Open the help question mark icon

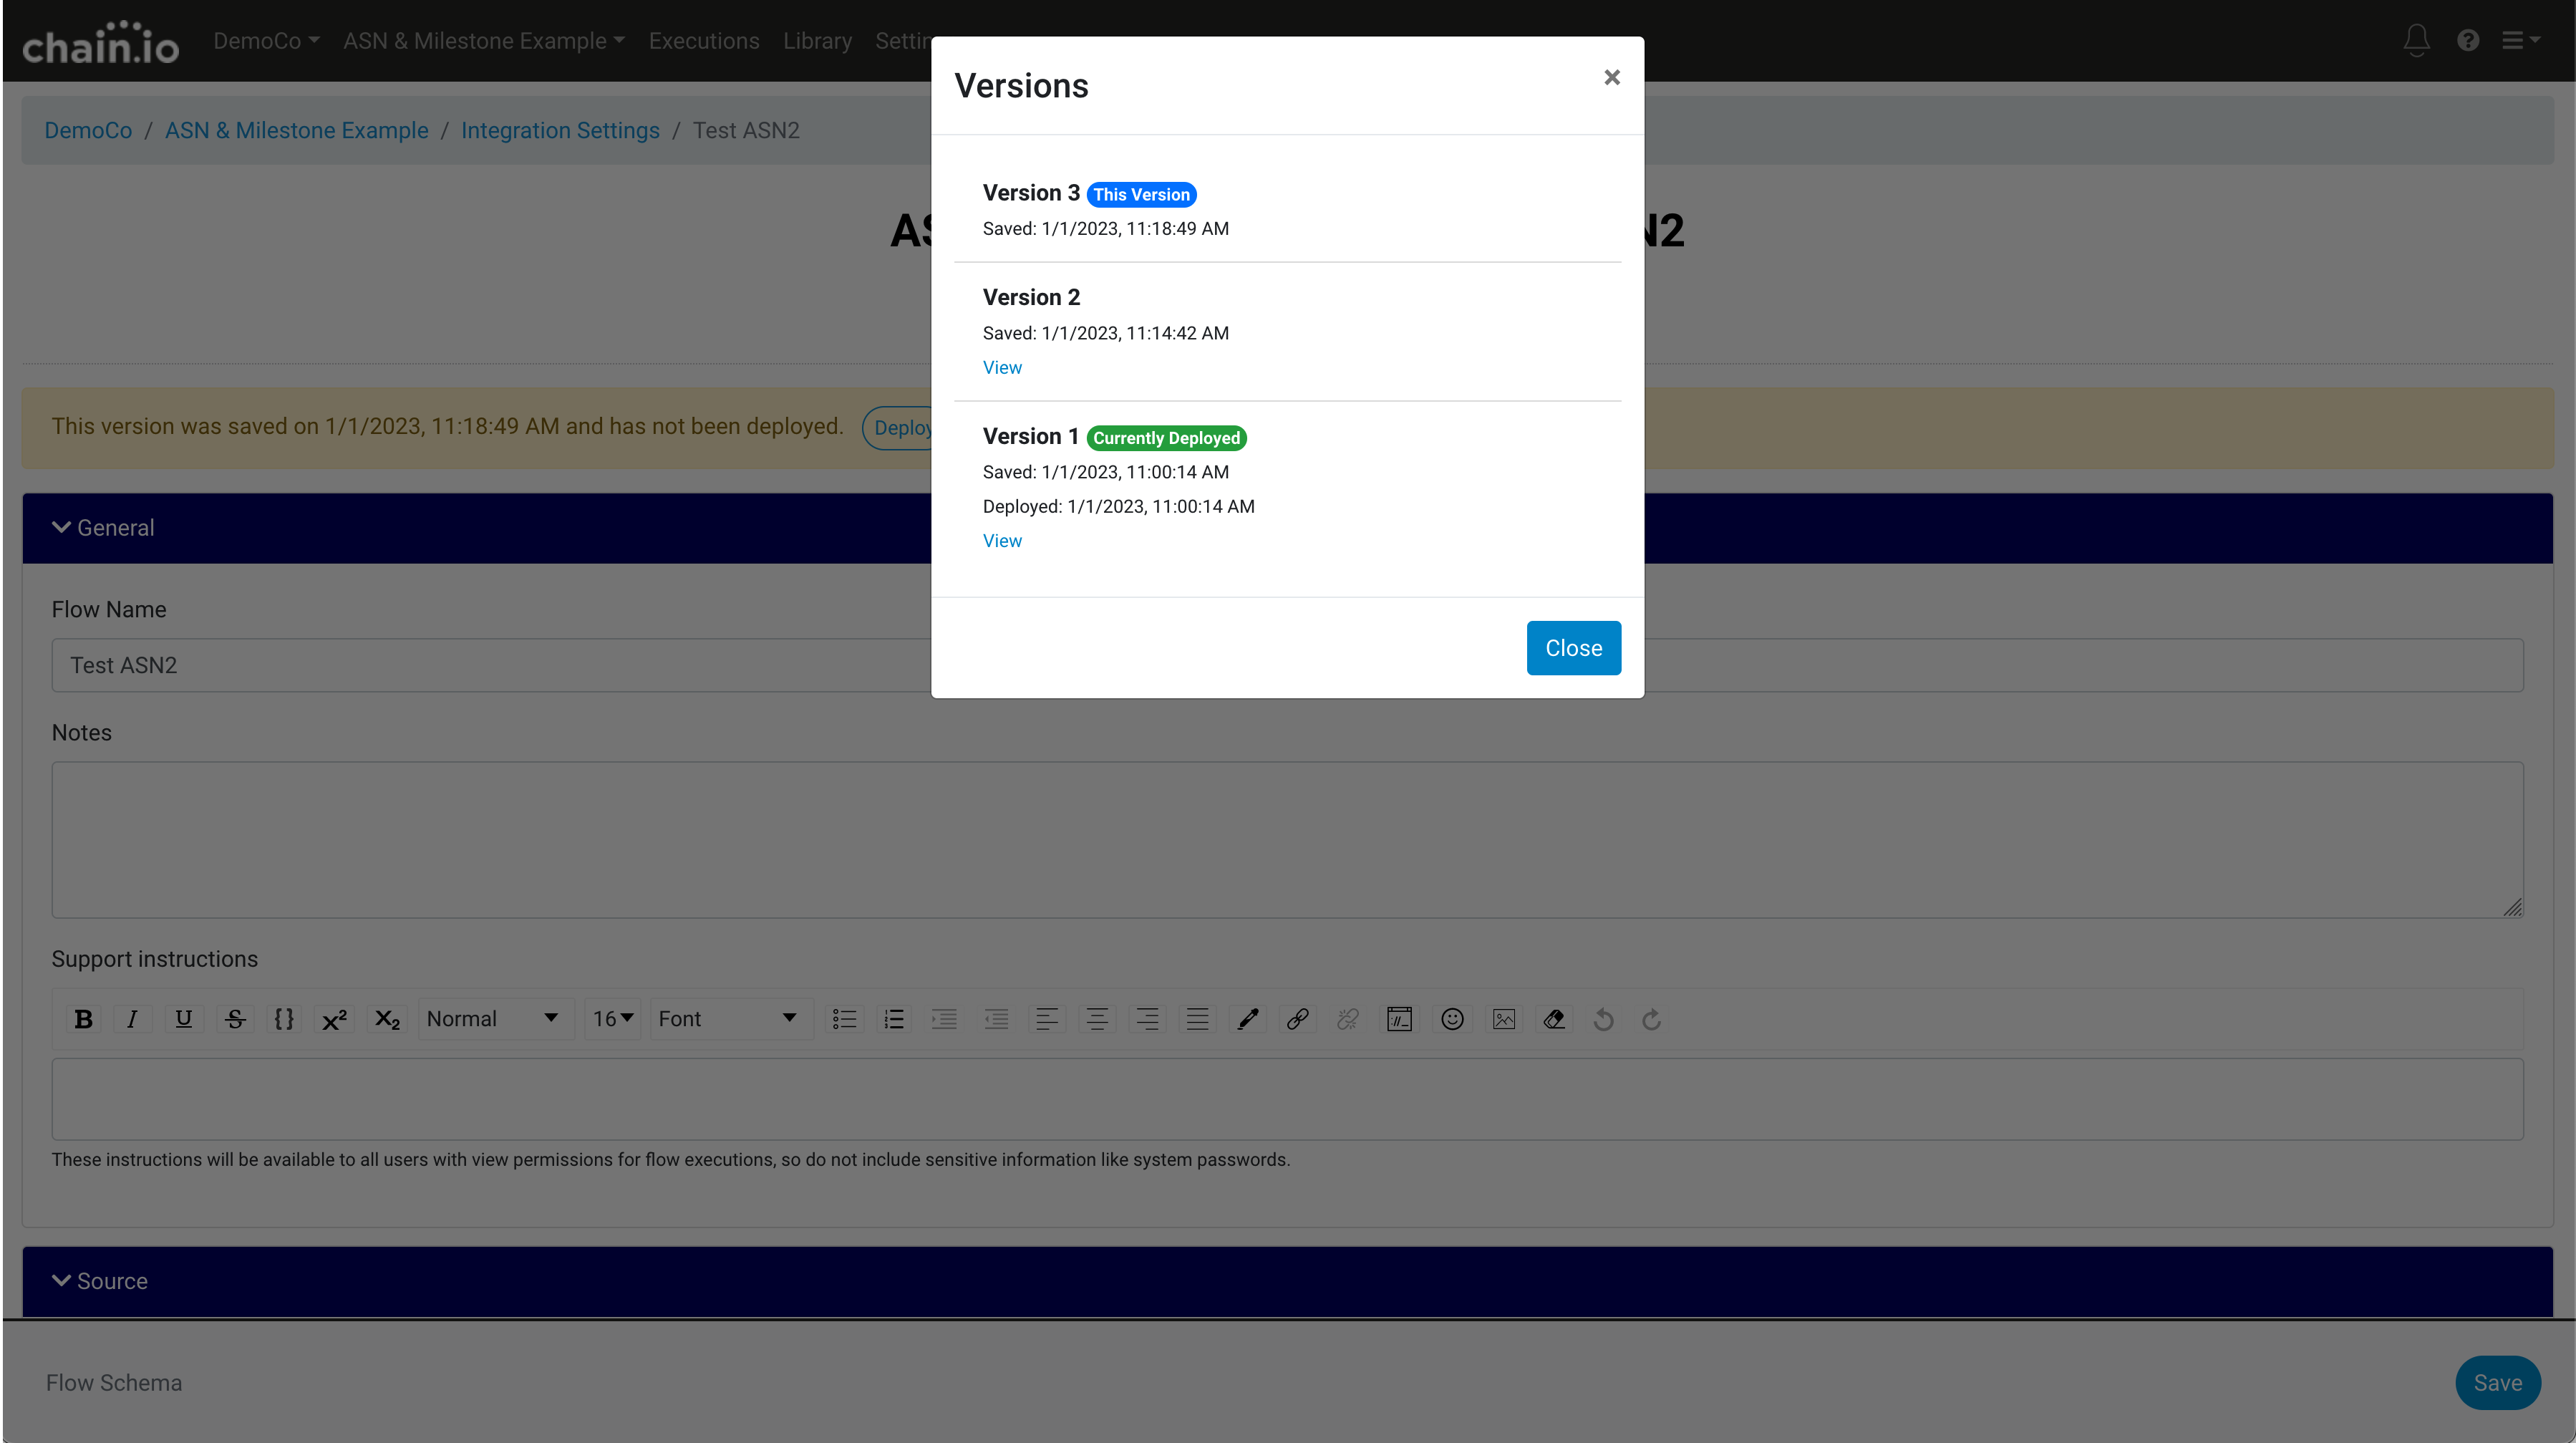(2467, 41)
